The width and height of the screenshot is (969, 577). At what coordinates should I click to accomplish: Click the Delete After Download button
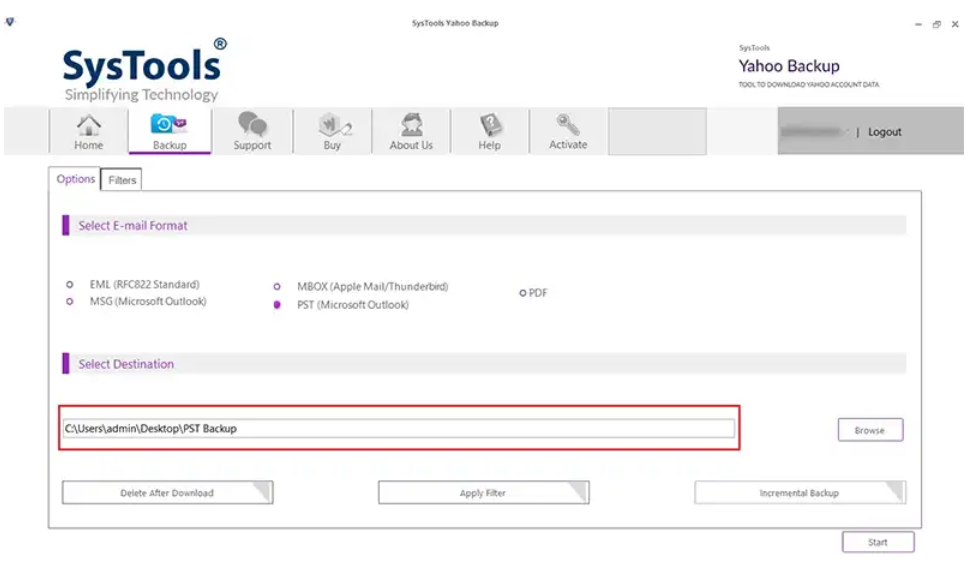pos(167,493)
